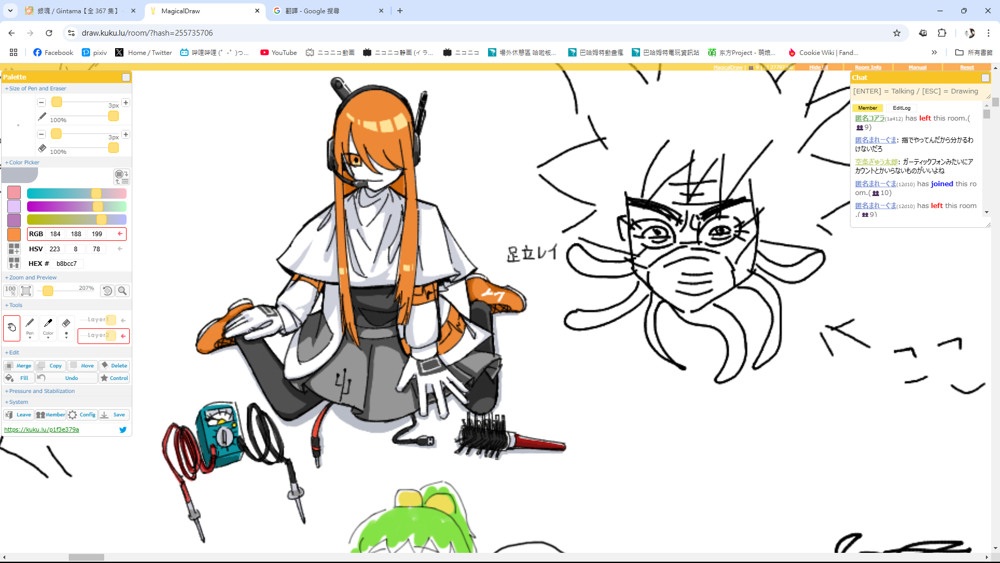Select the hand/pan tool in Tools
This screenshot has height=563, width=1000.
click(x=12, y=328)
